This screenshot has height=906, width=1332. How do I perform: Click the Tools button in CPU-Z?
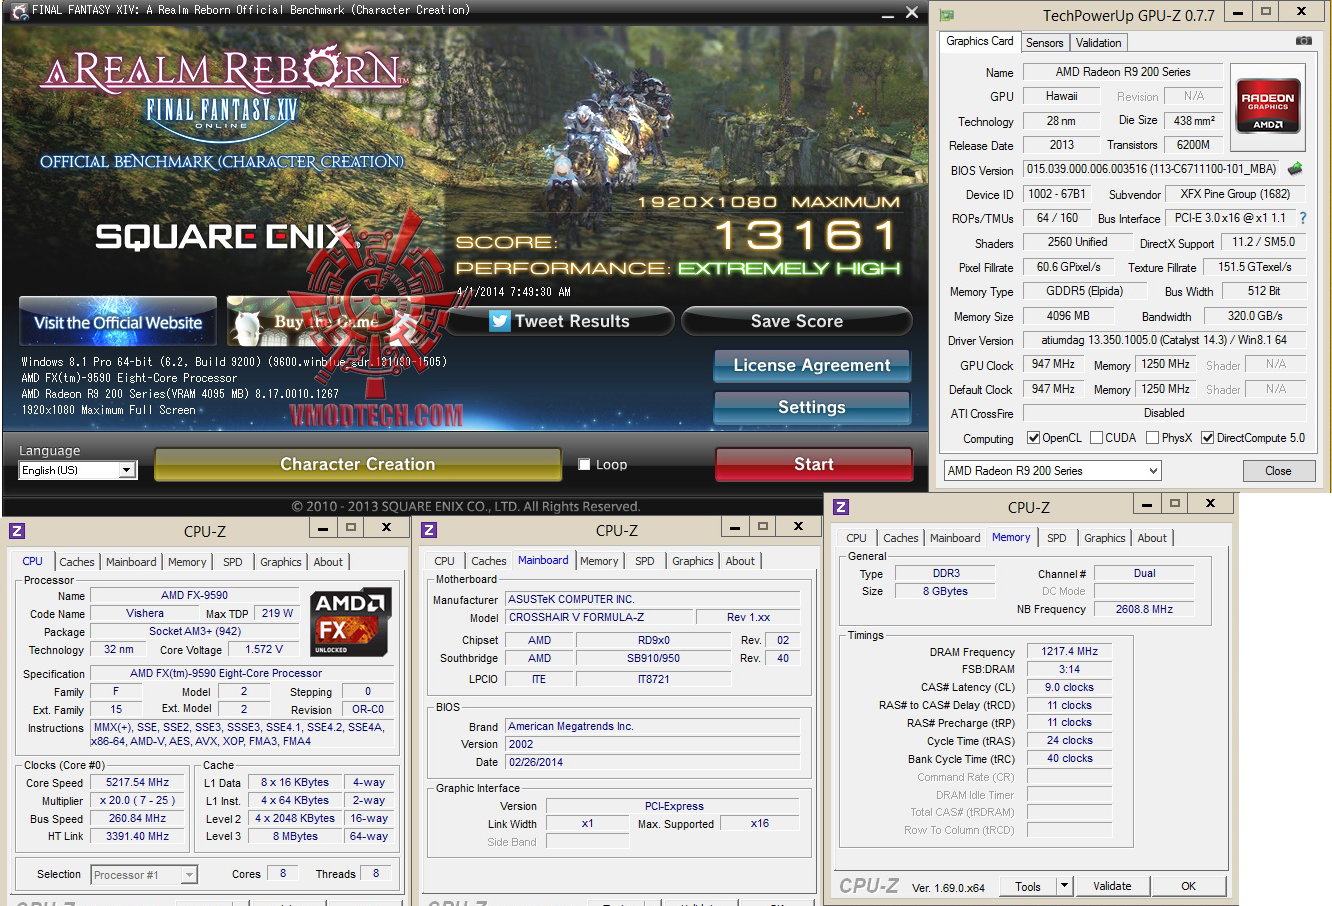coord(1028,886)
